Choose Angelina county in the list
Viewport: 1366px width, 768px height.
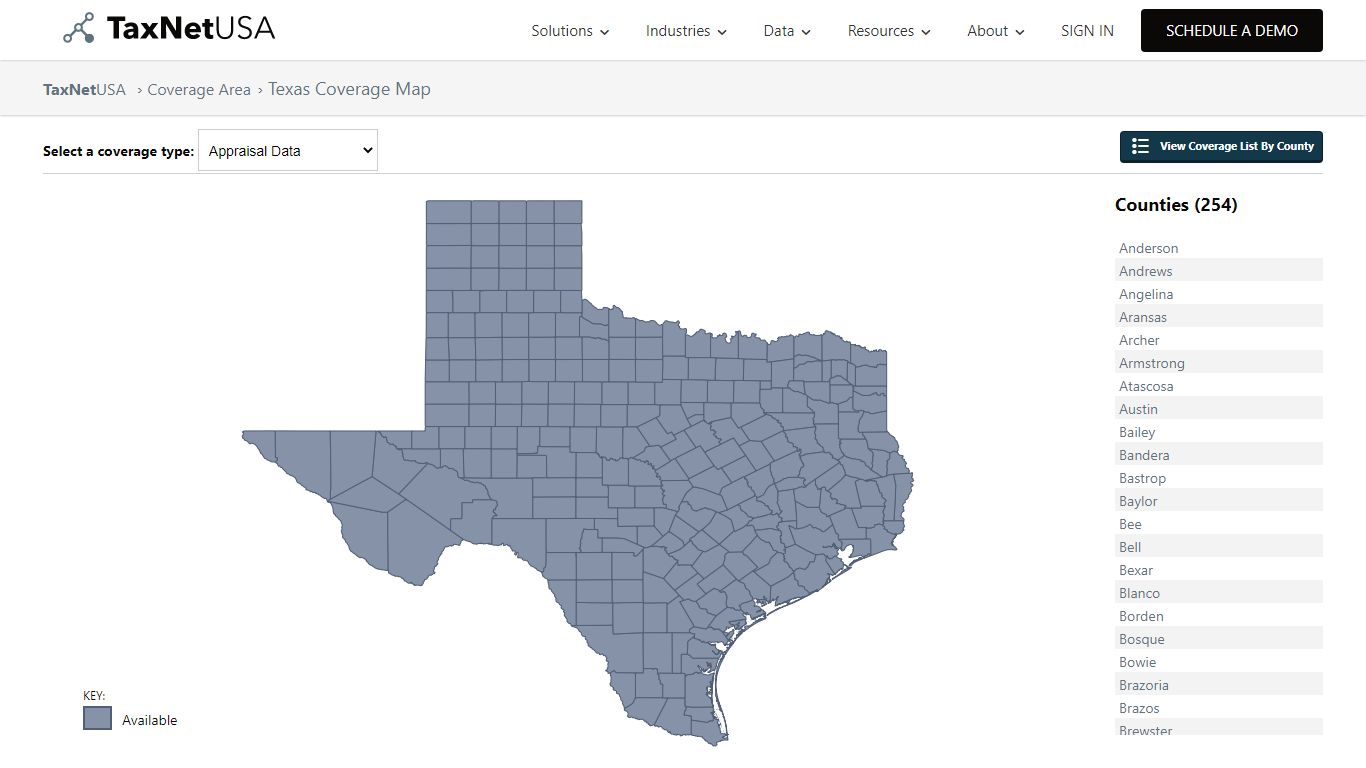coord(1219,294)
